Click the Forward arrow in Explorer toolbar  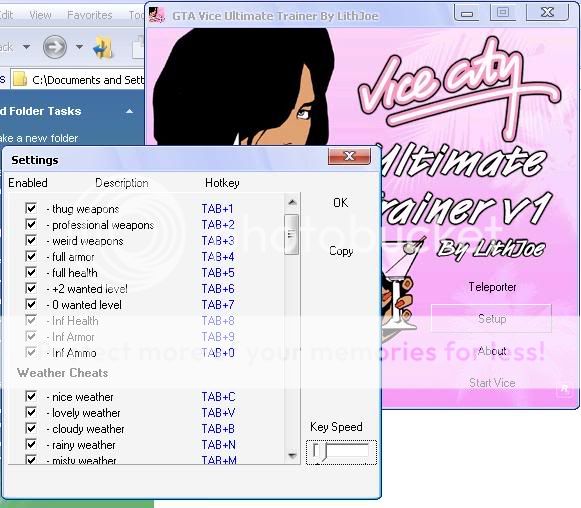pyautogui.click(x=54, y=47)
